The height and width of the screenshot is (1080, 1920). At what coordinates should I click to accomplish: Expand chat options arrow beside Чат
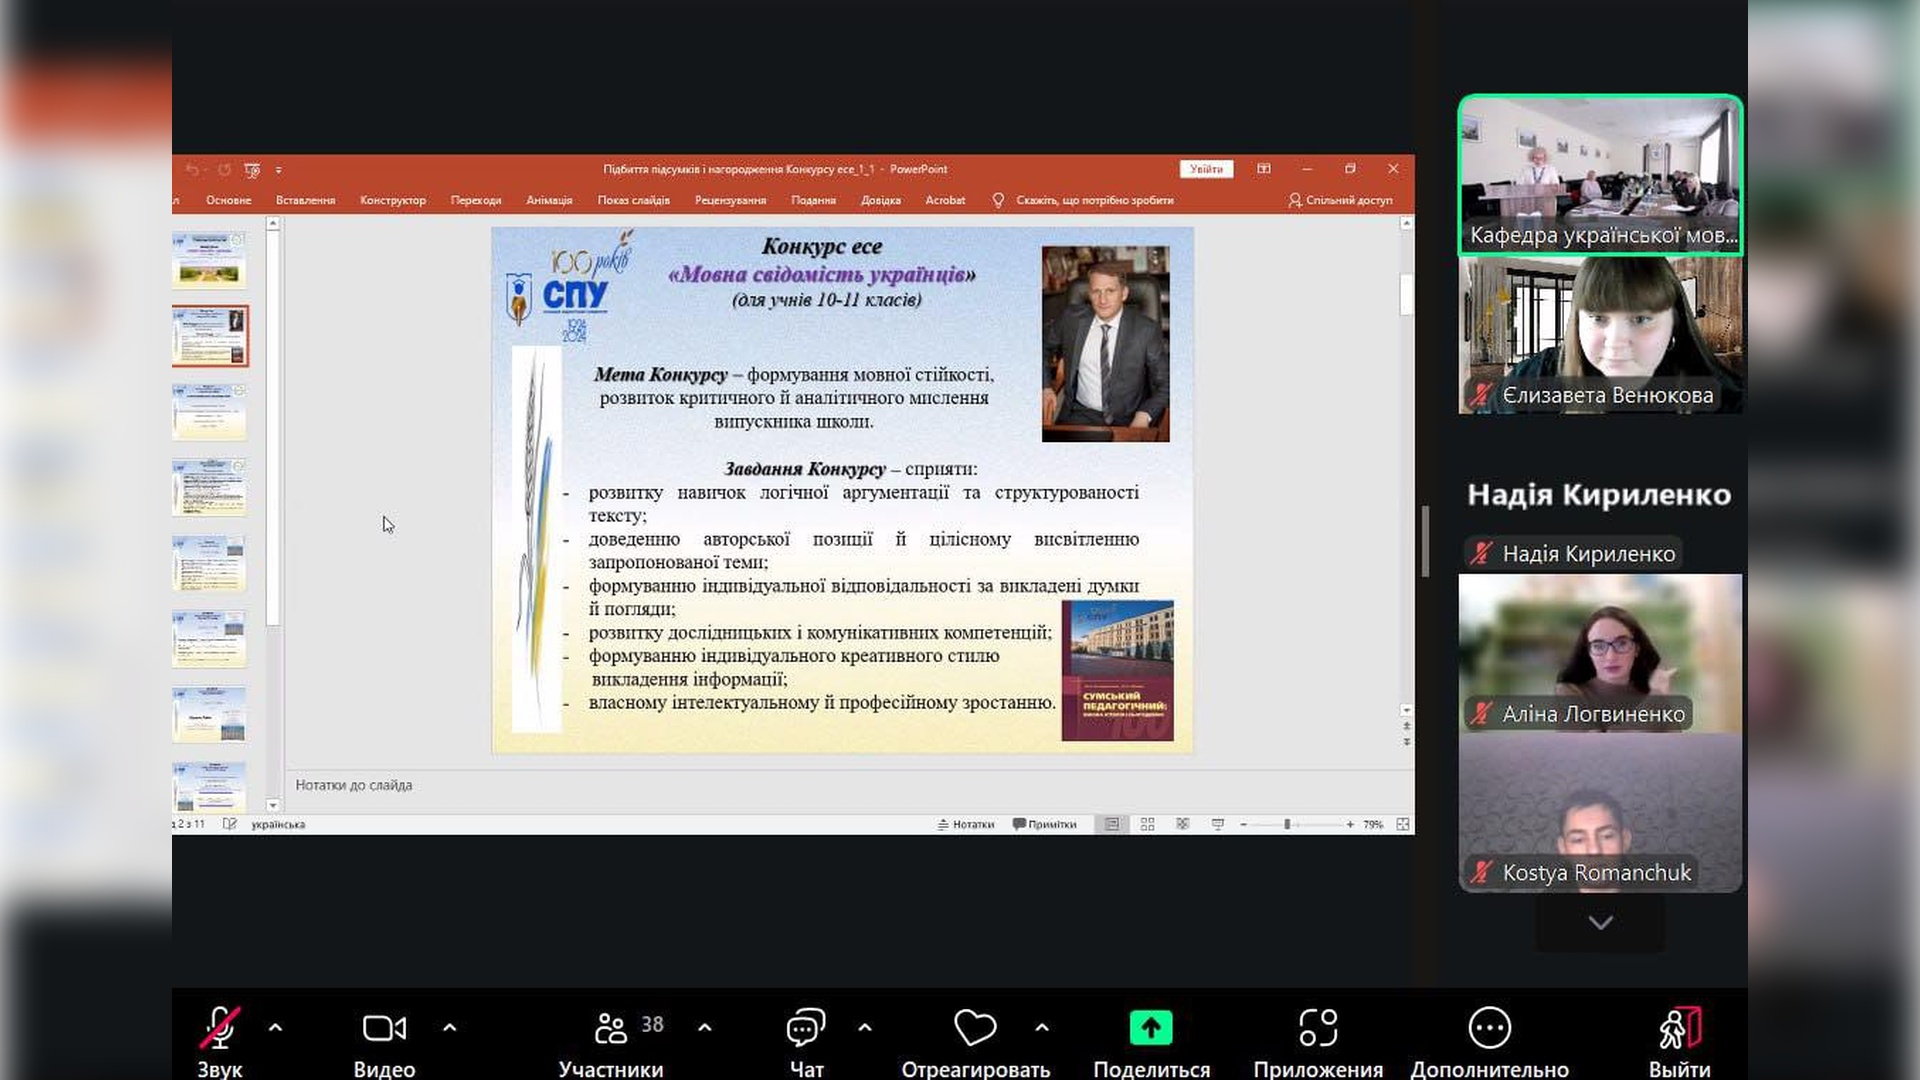[x=865, y=1027]
